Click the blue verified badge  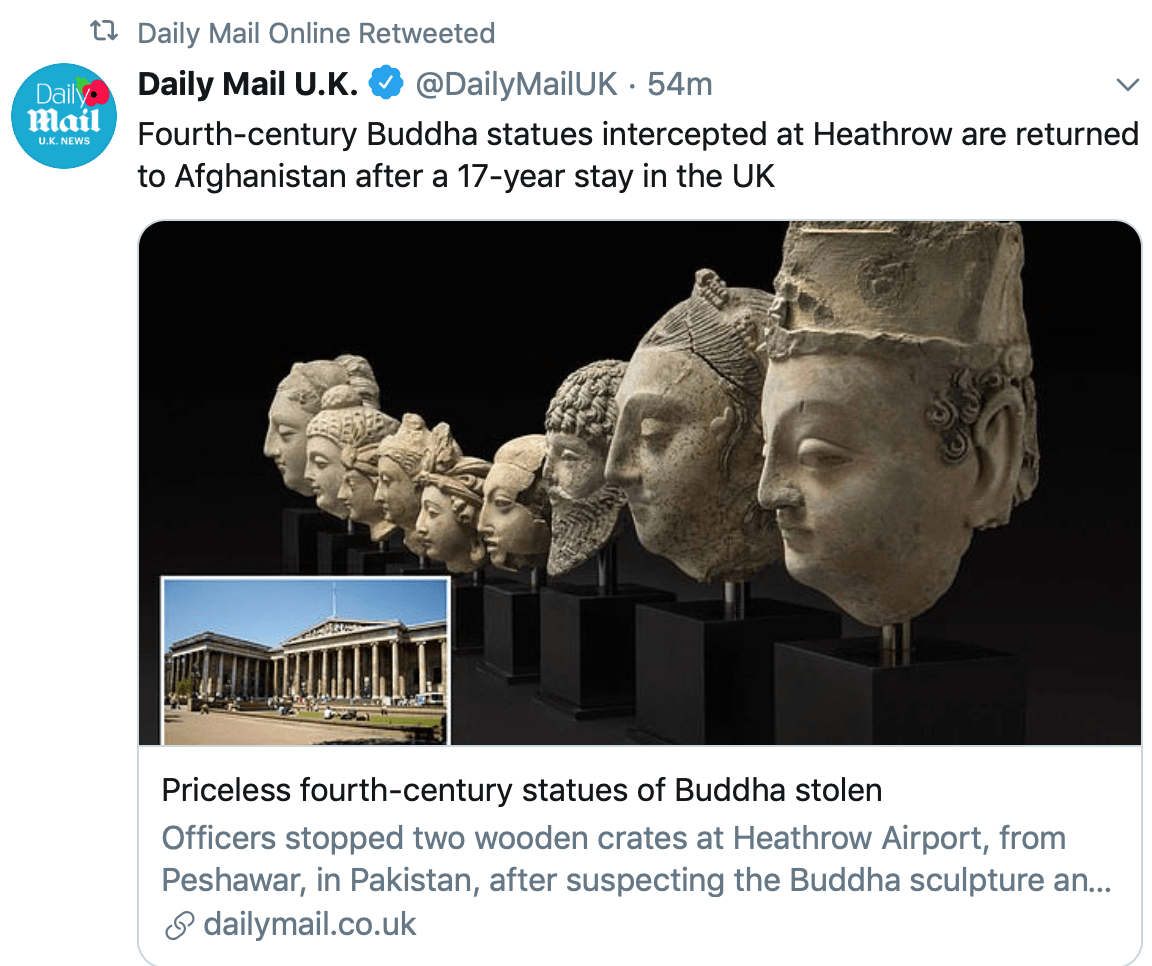click(x=386, y=82)
